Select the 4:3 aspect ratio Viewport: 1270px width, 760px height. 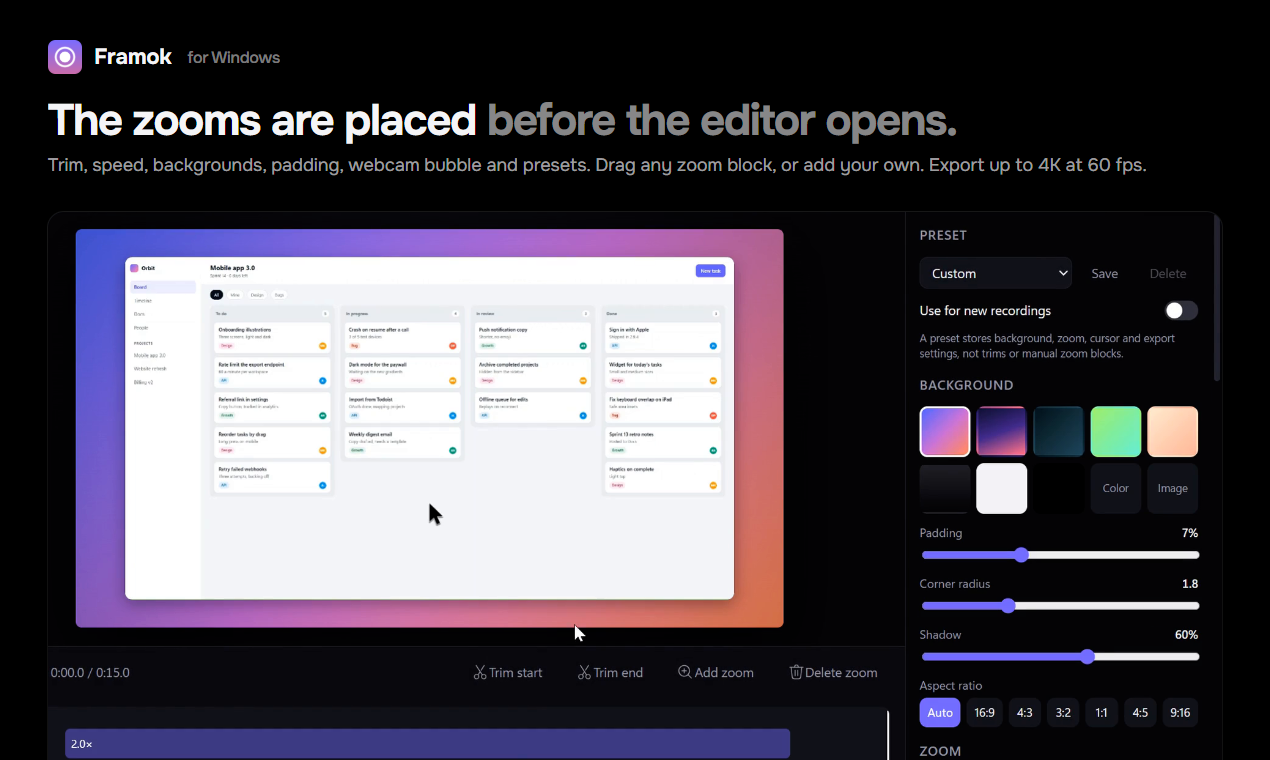[1025, 712]
